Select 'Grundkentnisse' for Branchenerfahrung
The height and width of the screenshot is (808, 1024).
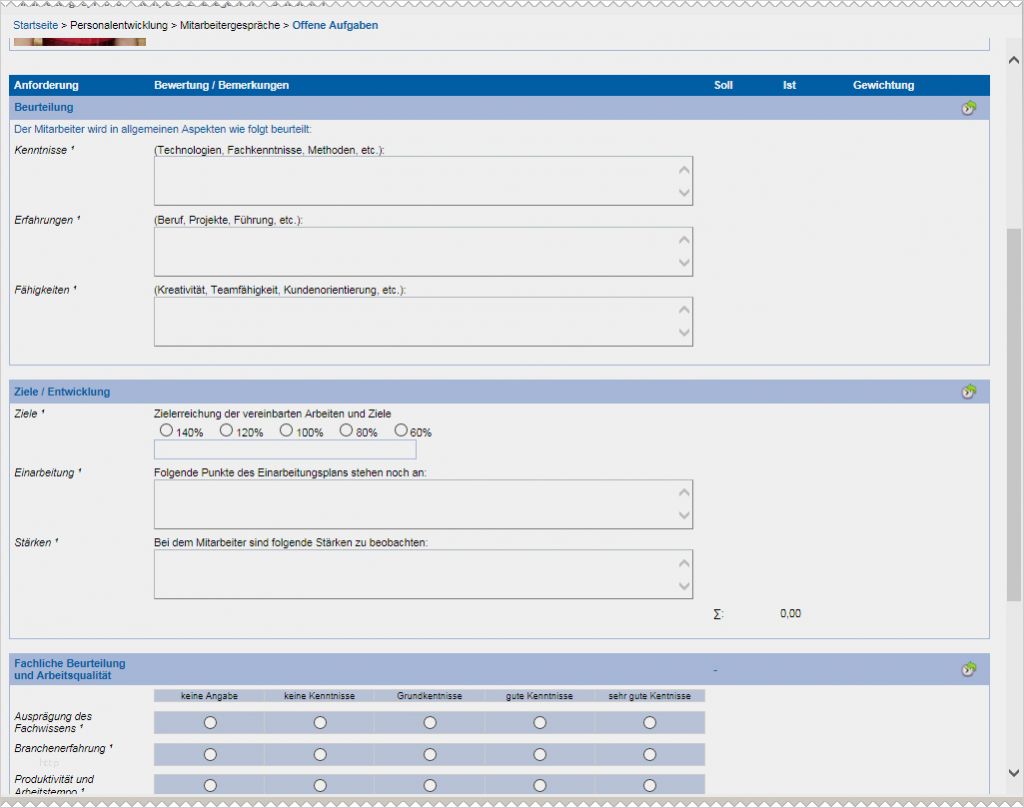click(x=430, y=754)
